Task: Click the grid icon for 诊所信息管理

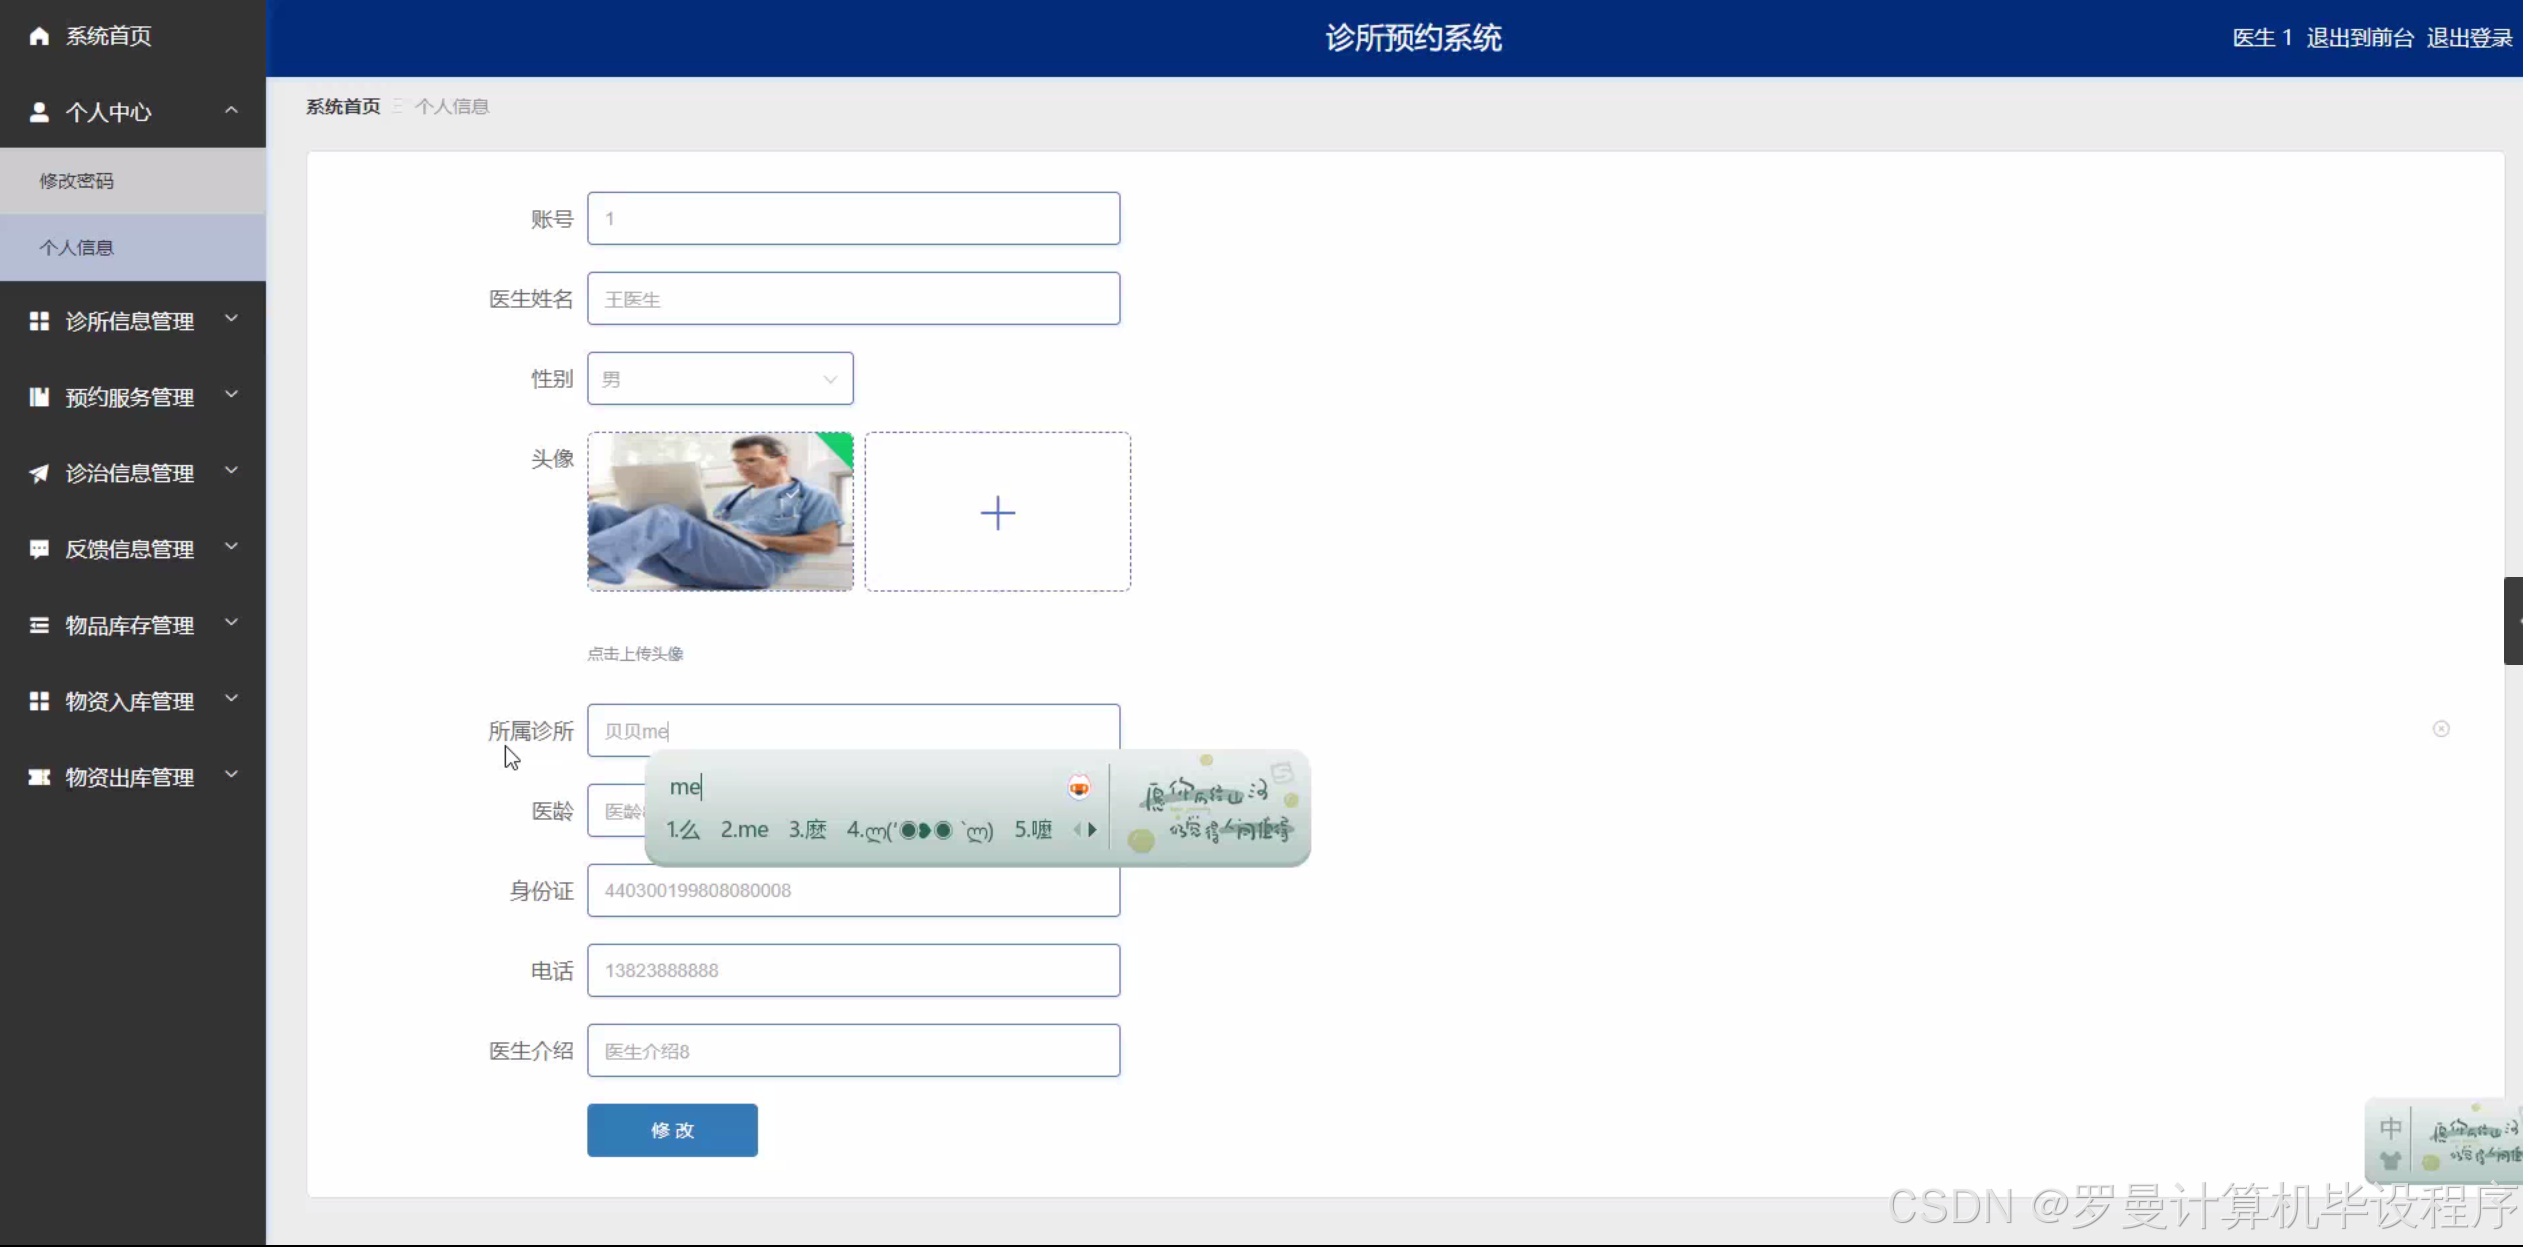Action: coord(39,321)
